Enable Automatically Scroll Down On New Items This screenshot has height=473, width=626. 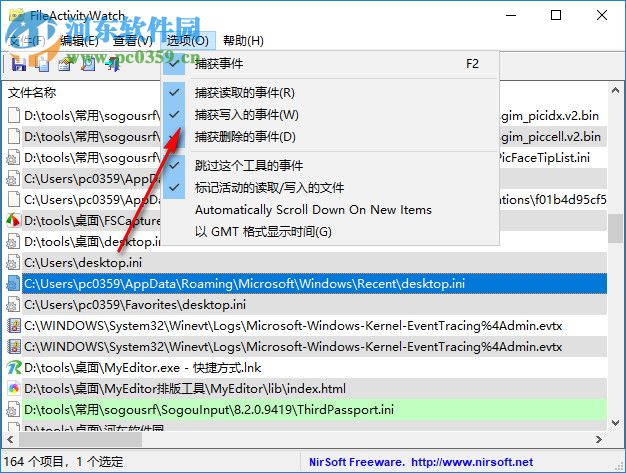click(x=331, y=210)
